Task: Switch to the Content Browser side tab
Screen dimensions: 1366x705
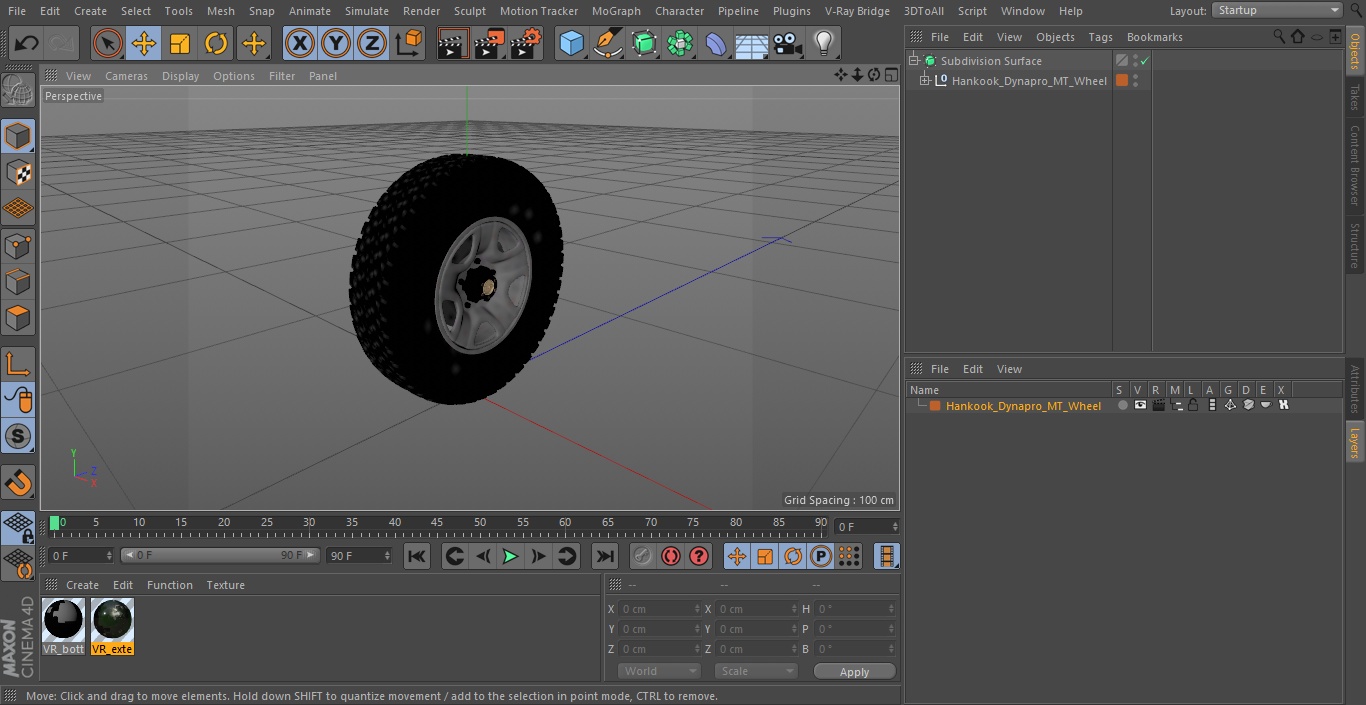Action: coord(1355,165)
